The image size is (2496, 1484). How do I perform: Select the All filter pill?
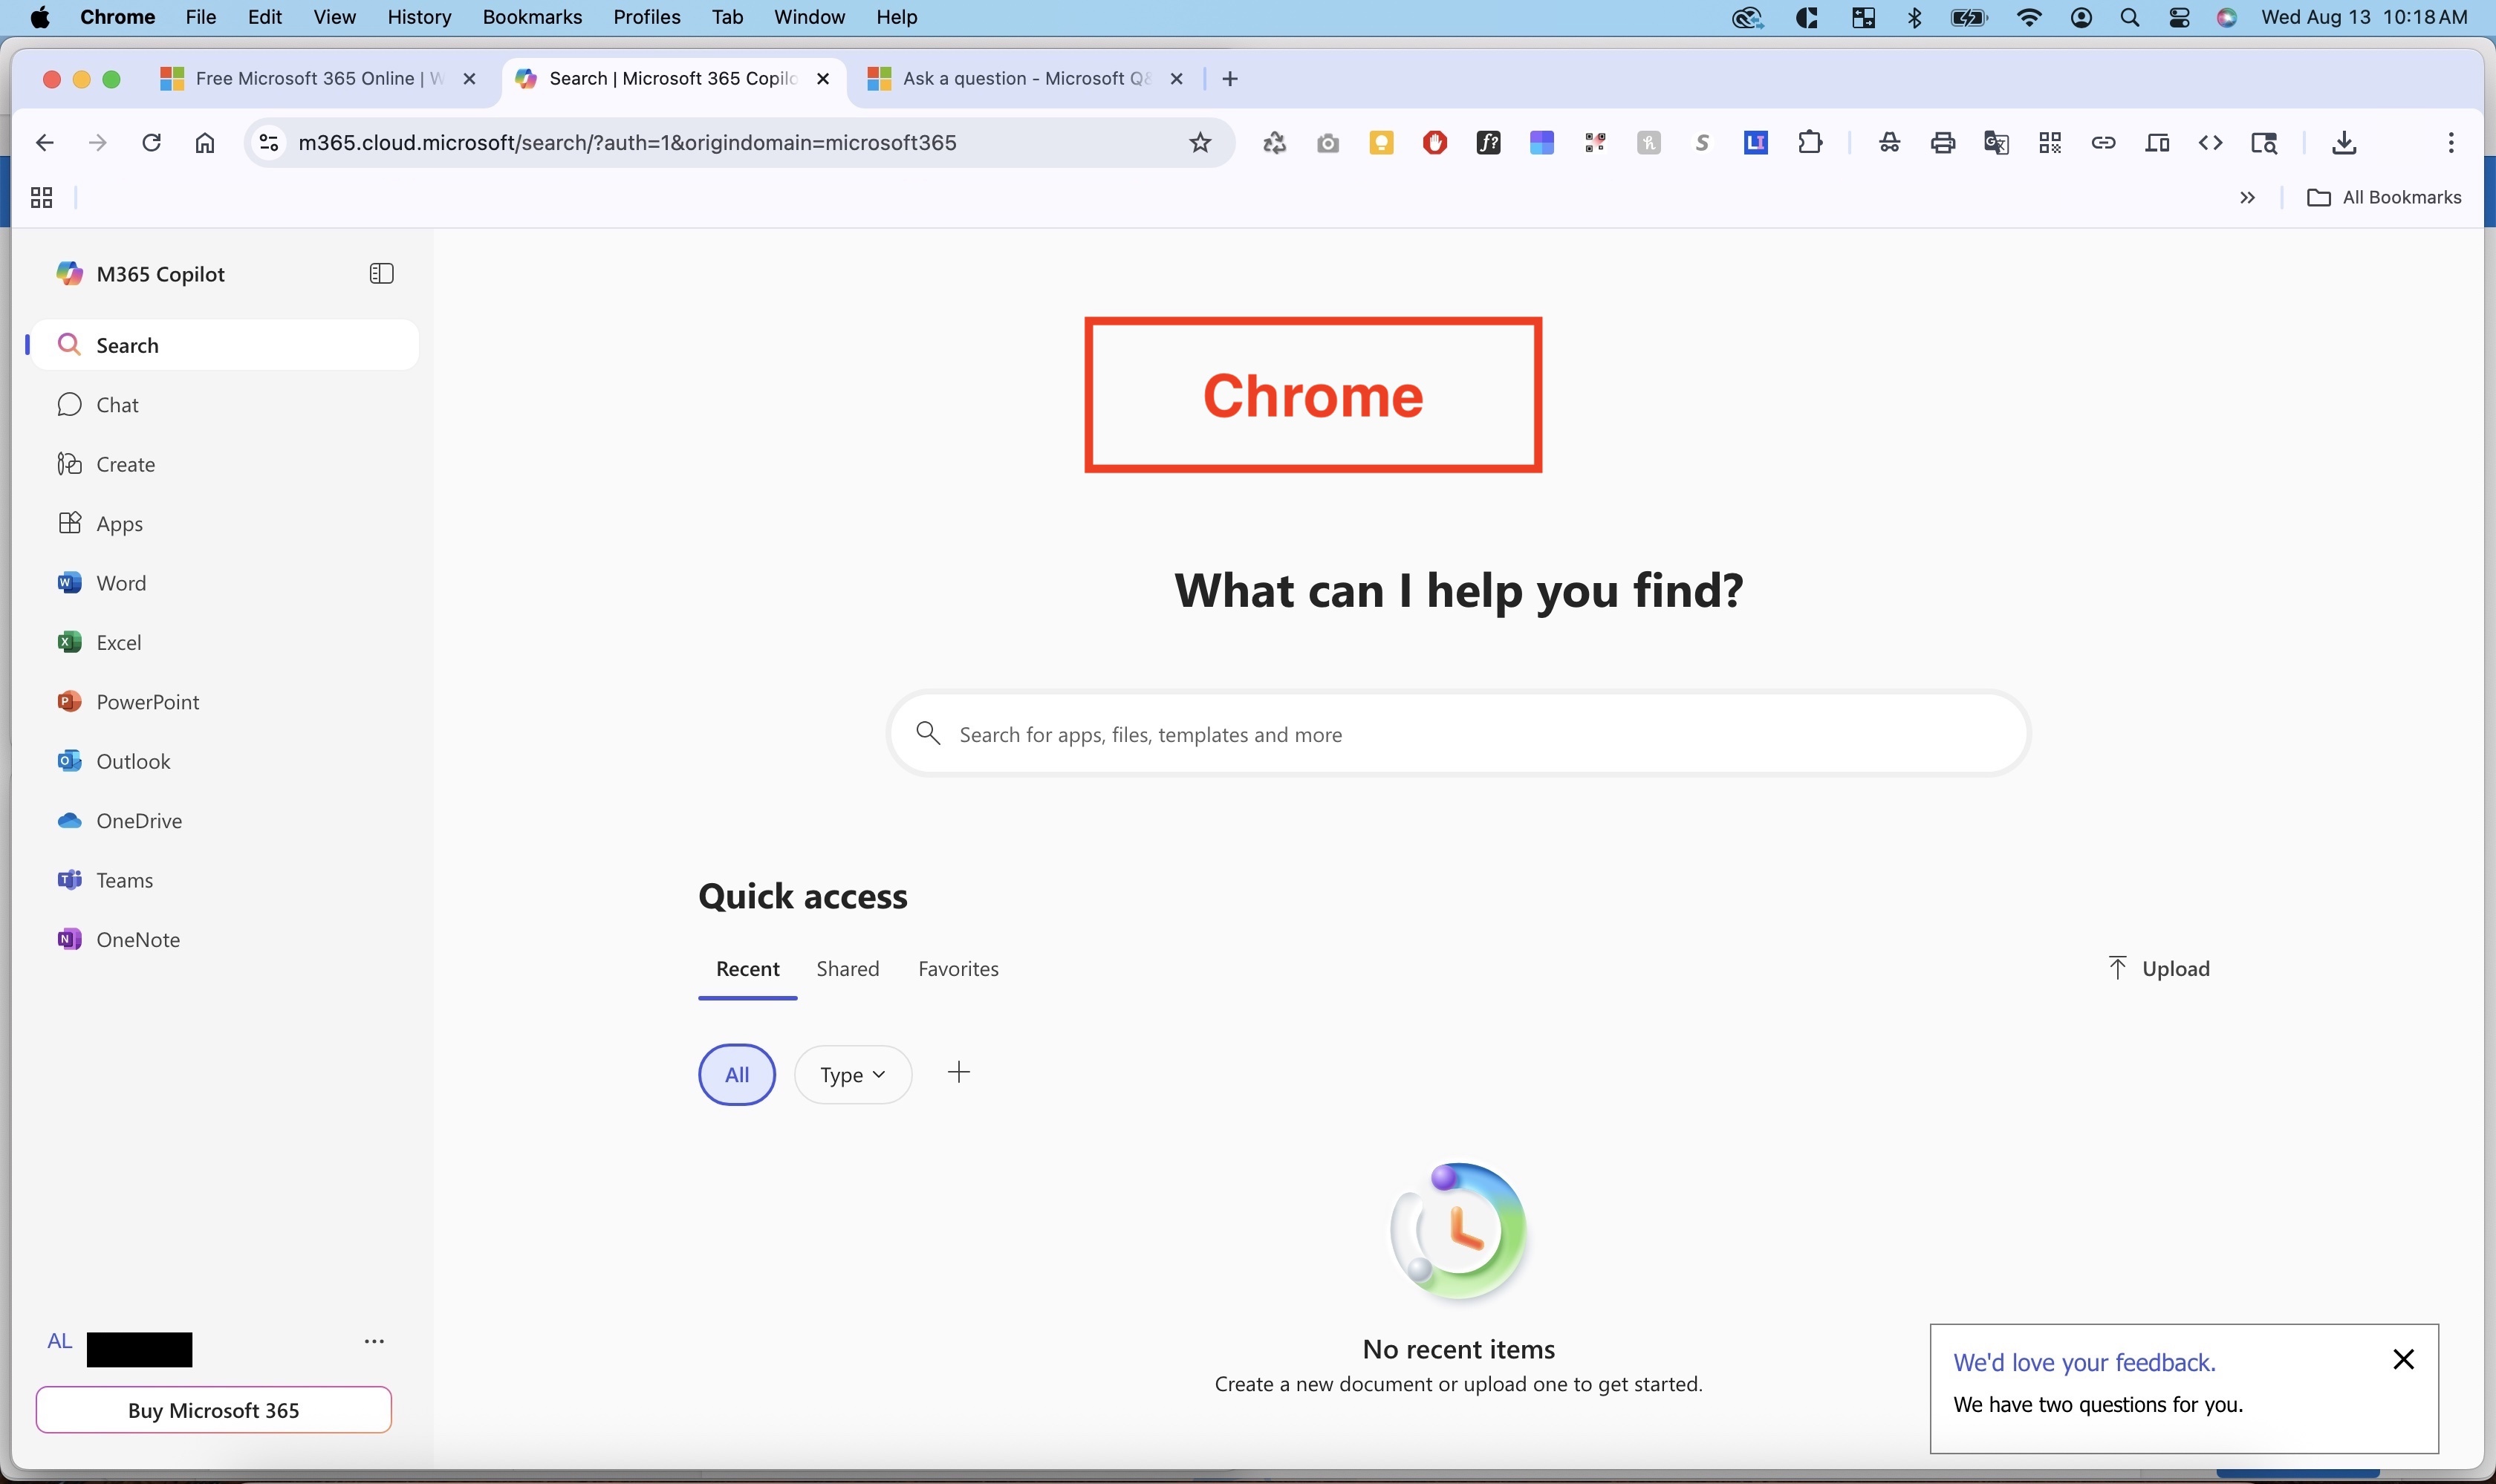(737, 1073)
